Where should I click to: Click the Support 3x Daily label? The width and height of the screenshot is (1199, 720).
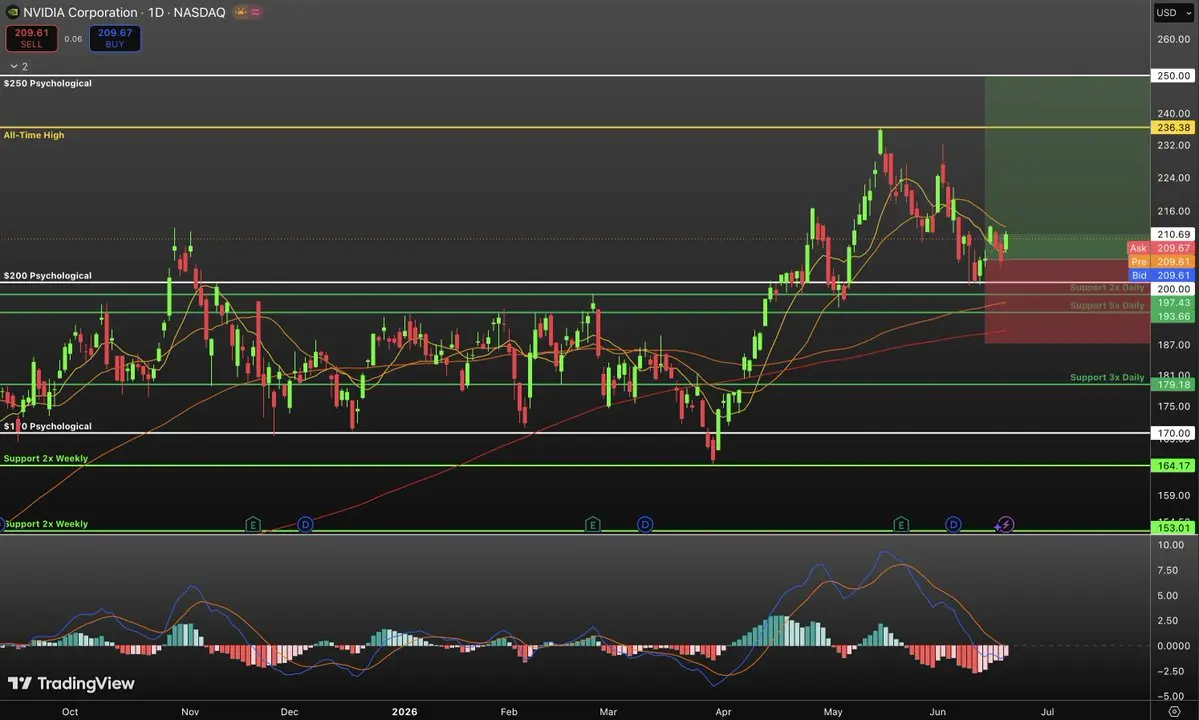pos(1107,378)
